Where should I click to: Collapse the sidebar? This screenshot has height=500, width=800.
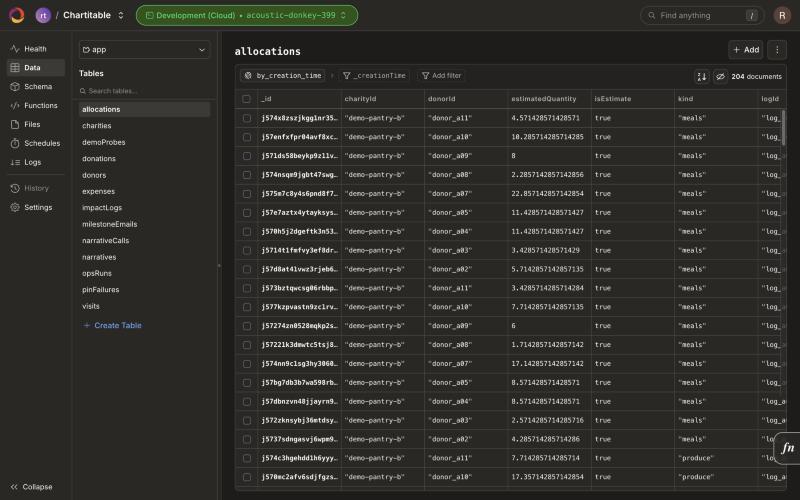coord(32,487)
